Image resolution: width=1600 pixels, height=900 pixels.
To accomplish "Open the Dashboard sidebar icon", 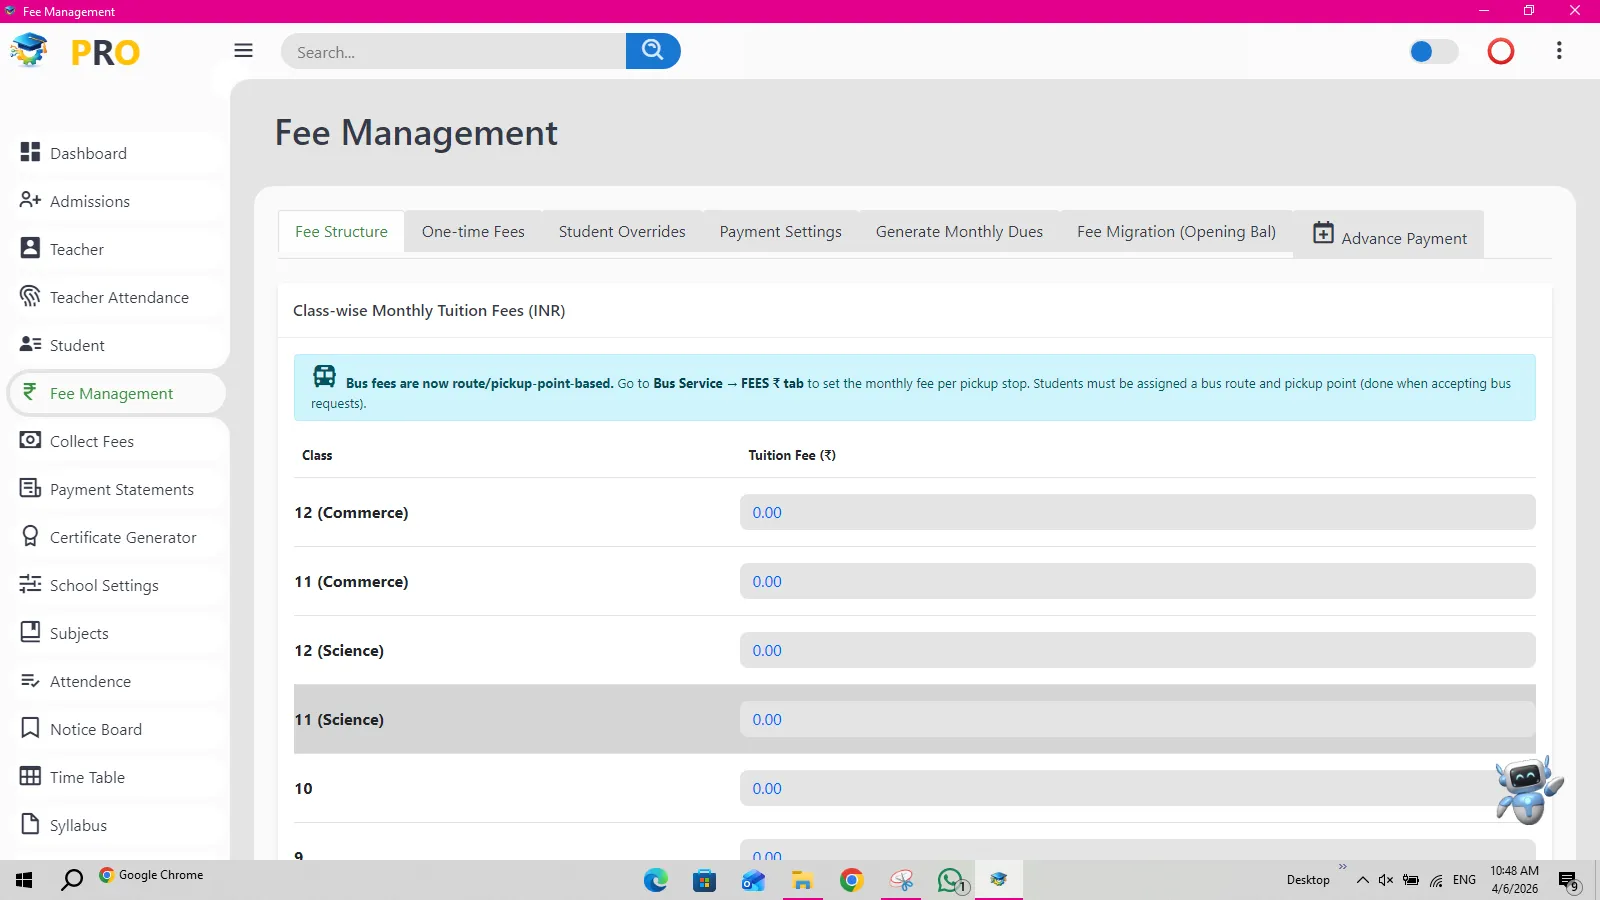I will (30, 152).
